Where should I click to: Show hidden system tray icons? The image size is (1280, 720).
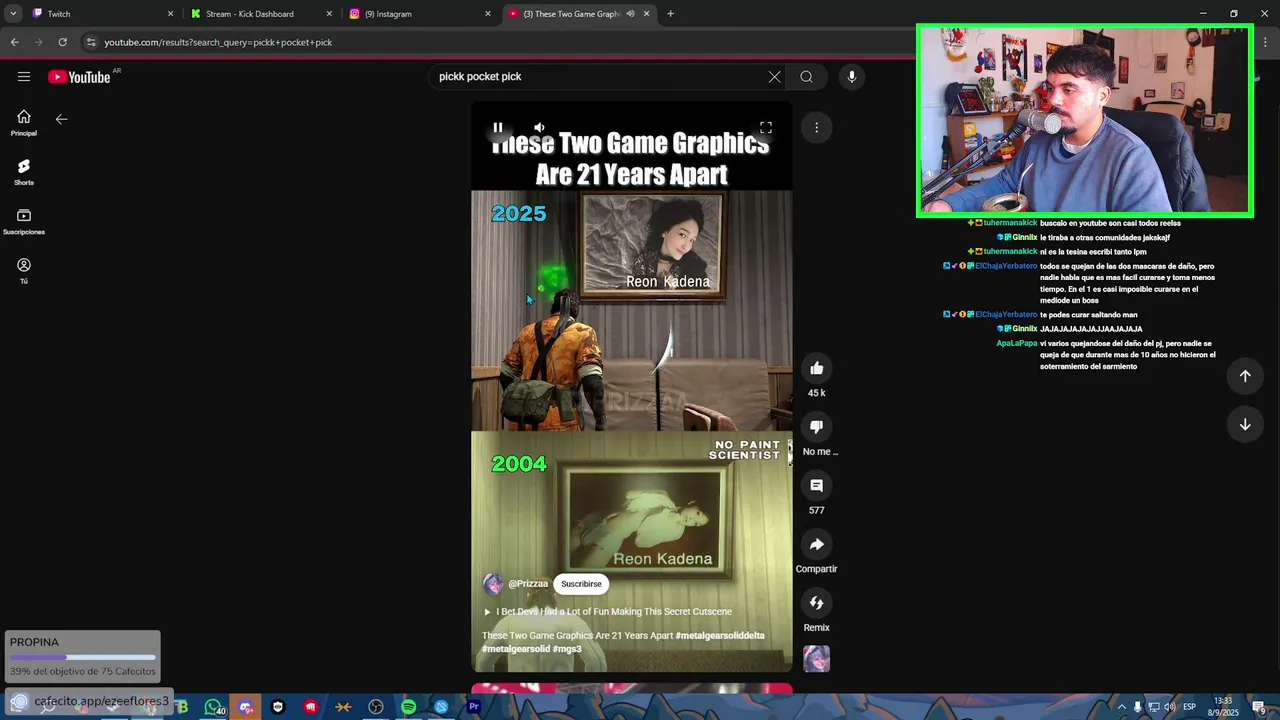[1121, 707]
